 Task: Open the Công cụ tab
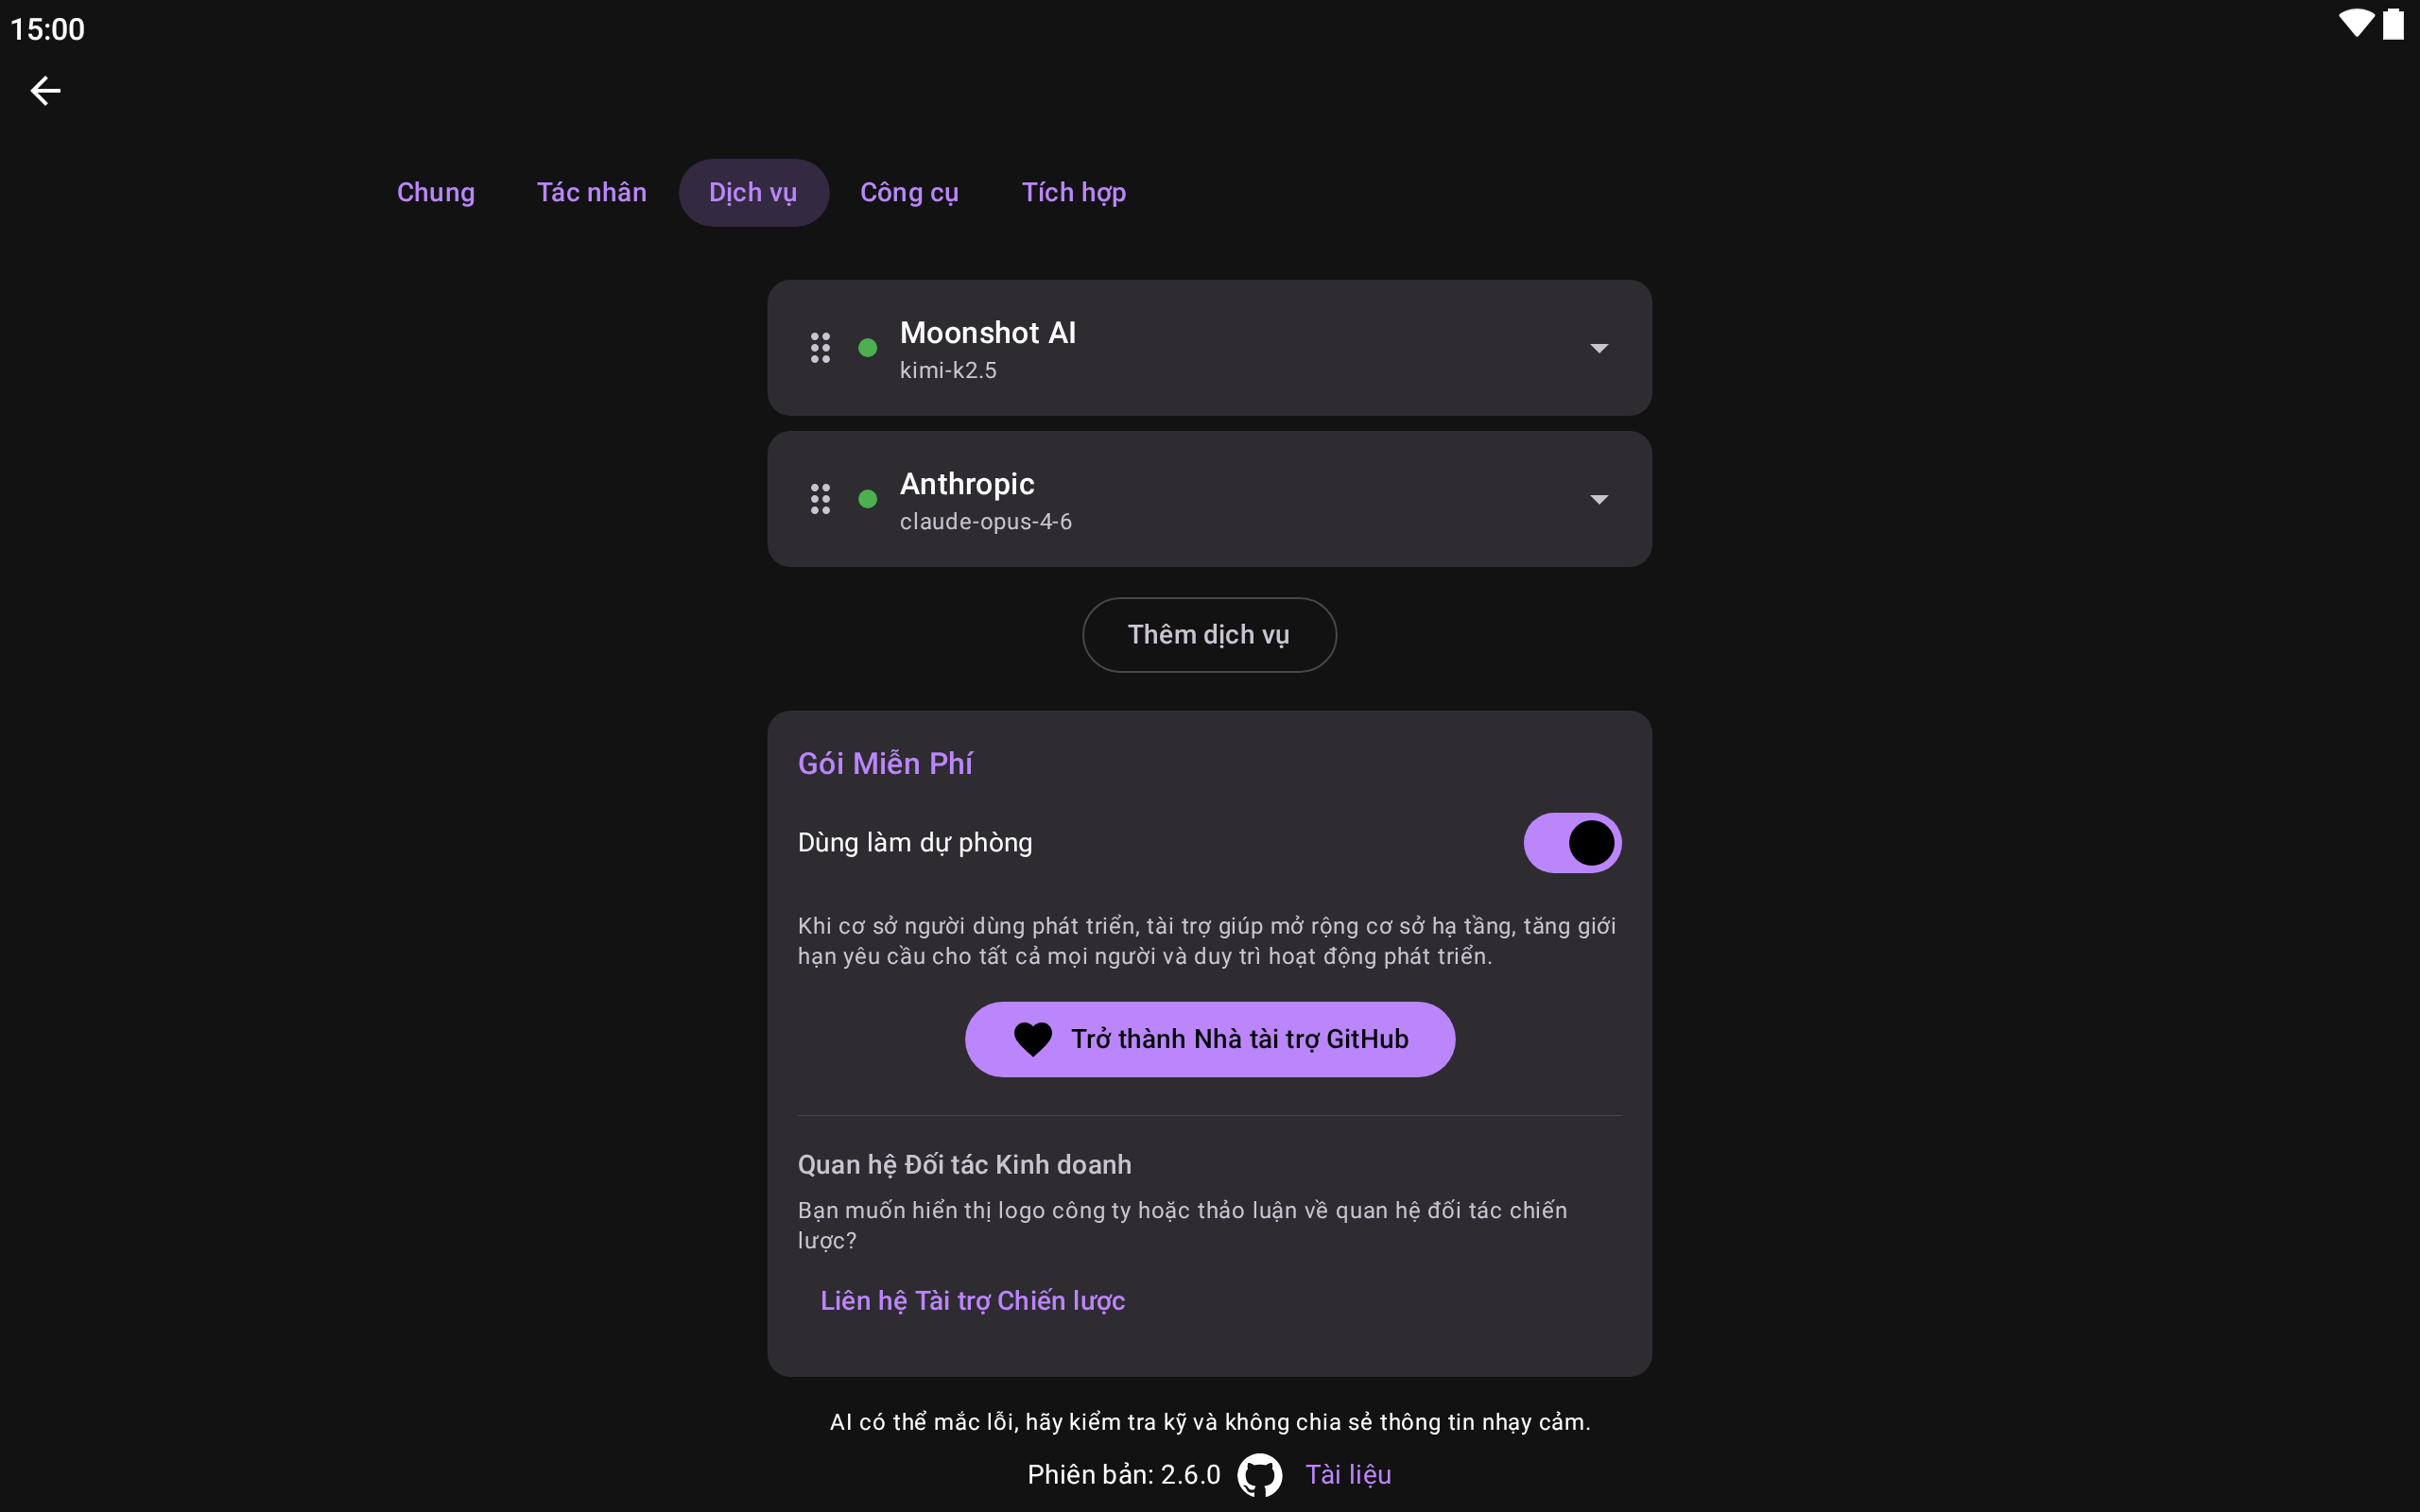coord(909,192)
